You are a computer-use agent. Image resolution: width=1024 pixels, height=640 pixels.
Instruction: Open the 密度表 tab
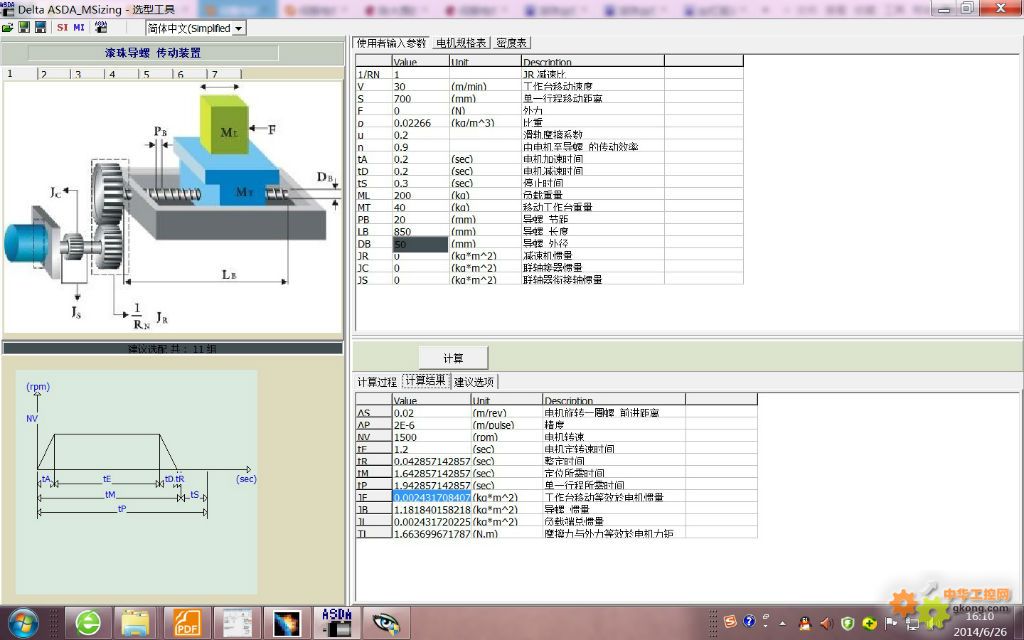511,43
